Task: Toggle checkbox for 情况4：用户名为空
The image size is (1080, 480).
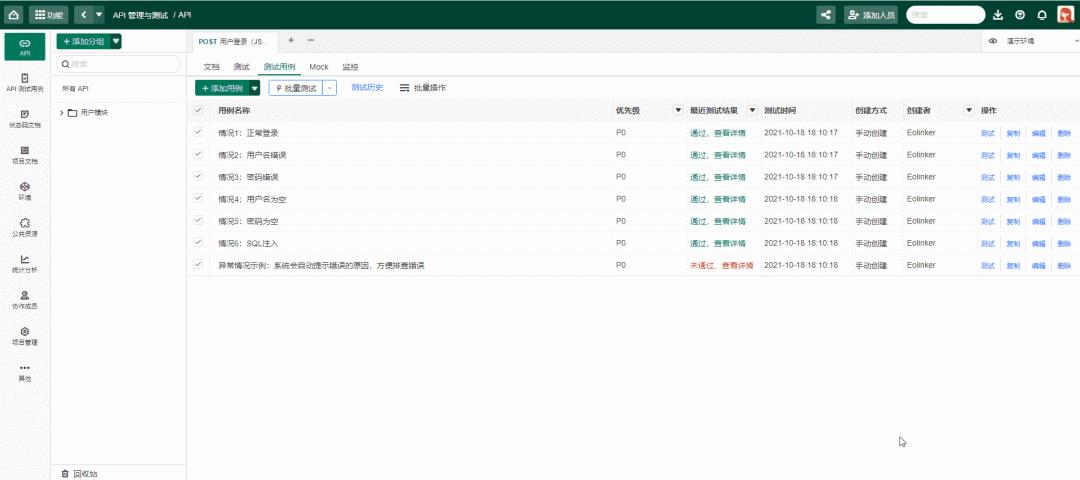Action: (198, 198)
